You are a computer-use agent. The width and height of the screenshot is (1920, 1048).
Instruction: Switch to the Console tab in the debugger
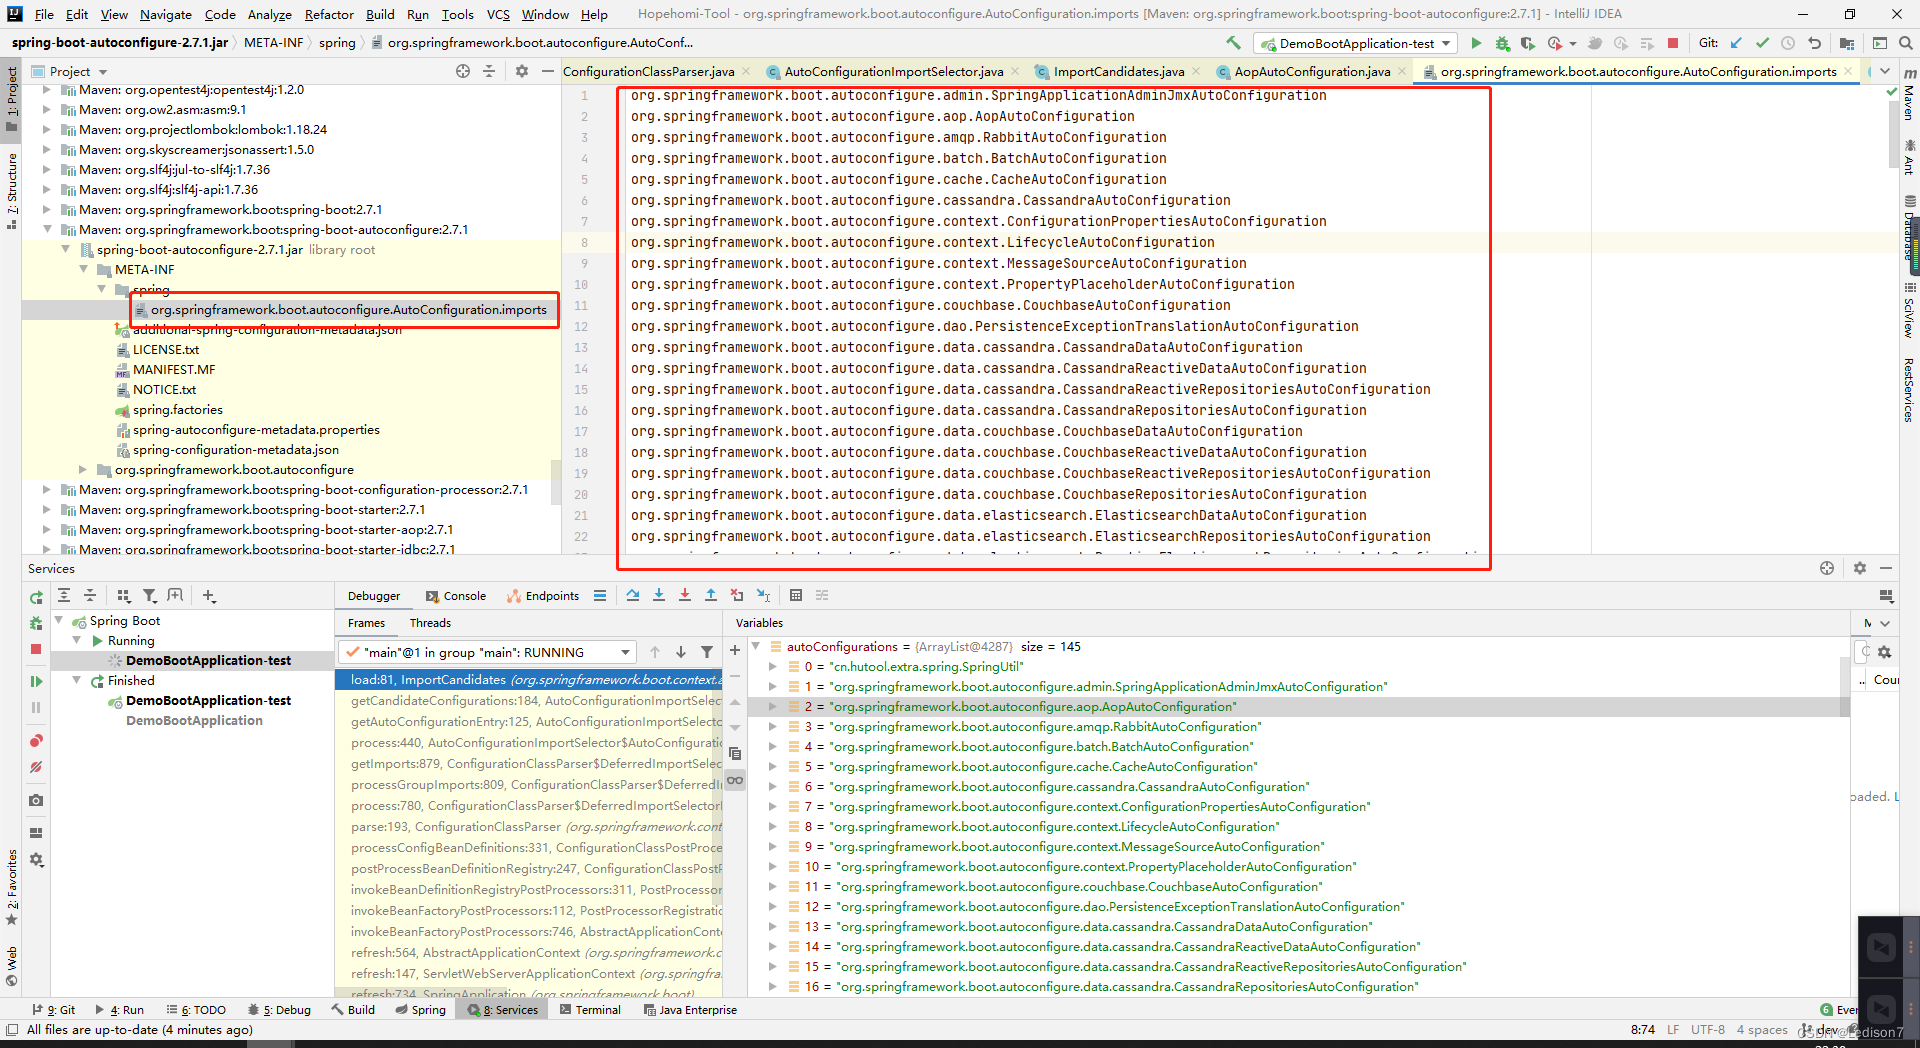[x=456, y=595]
